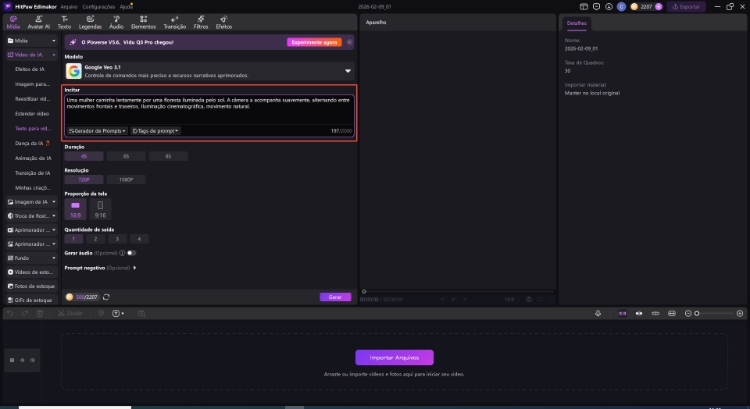Click the Dividir scissors tool
Image resolution: width=750 pixels, height=409 pixels.
pos(70,313)
